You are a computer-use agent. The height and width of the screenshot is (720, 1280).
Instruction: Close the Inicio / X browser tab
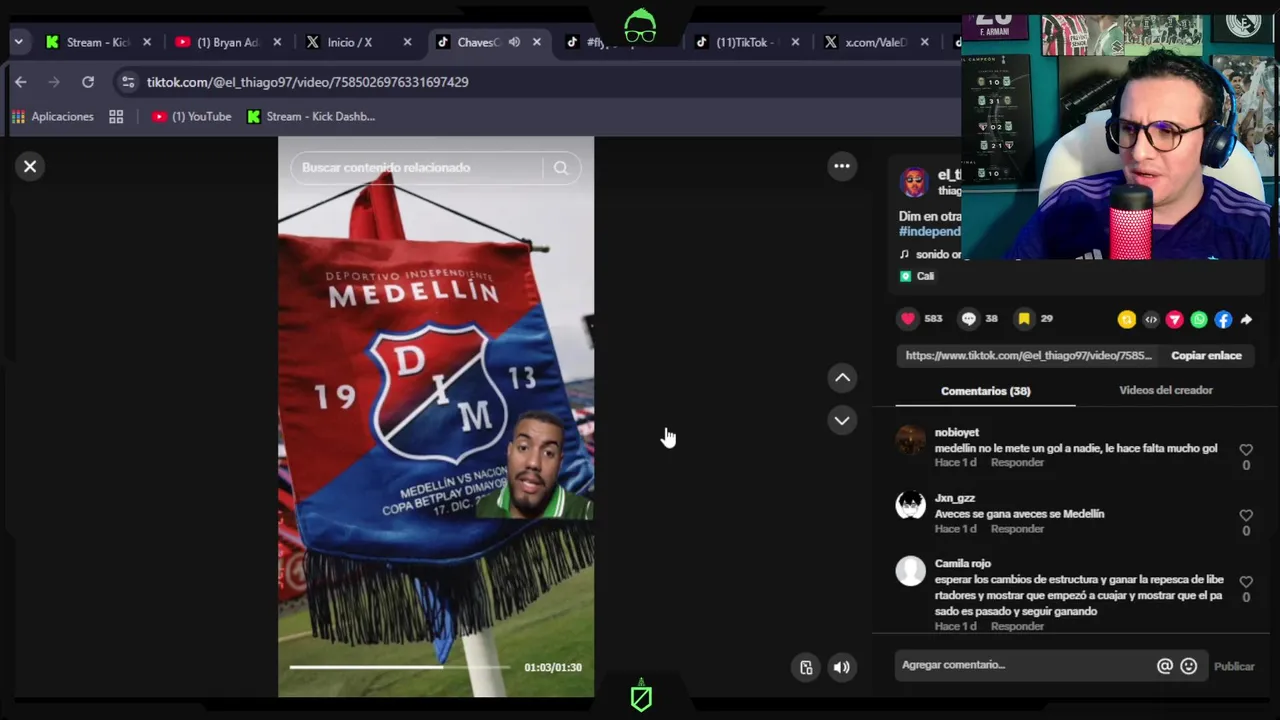407,42
